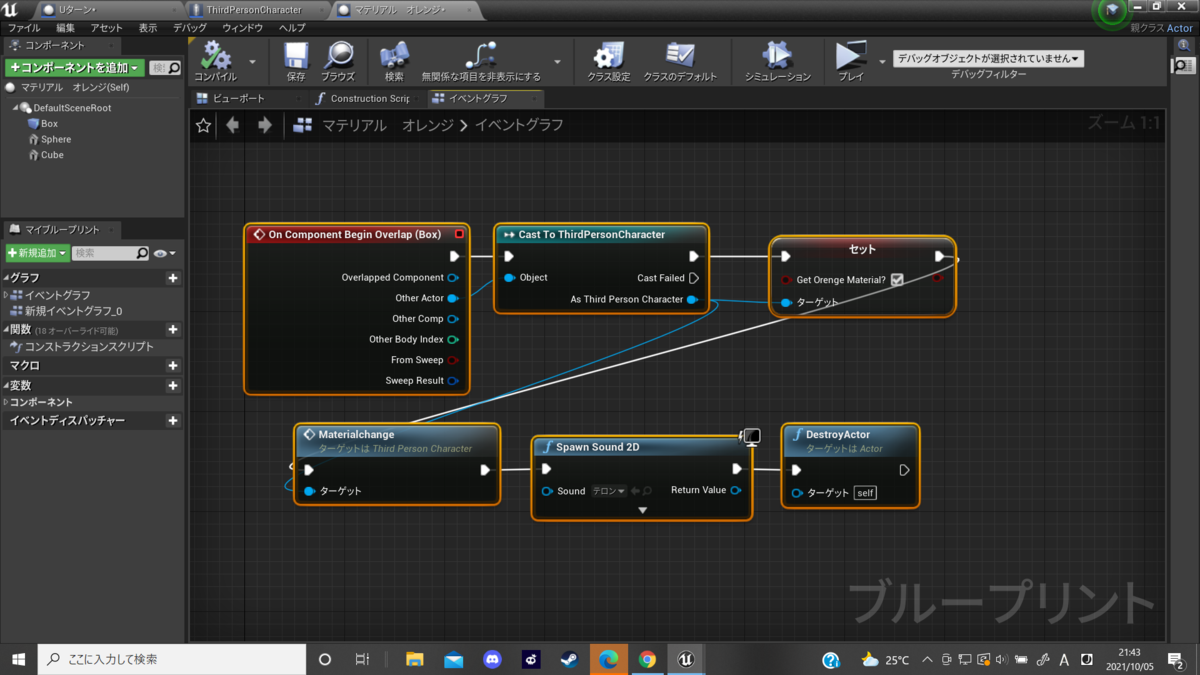1200x675 pixels.
Task: Open the Edit (編集) menu
Action: tap(65, 28)
